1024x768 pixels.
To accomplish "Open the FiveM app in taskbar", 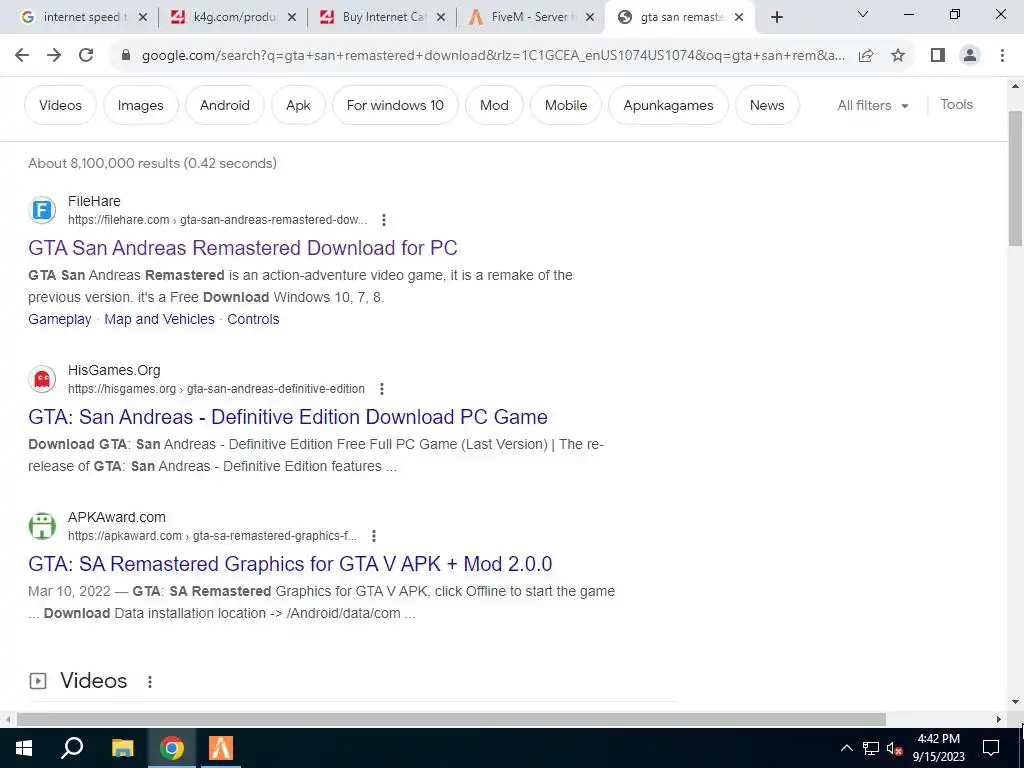I will (221, 748).
